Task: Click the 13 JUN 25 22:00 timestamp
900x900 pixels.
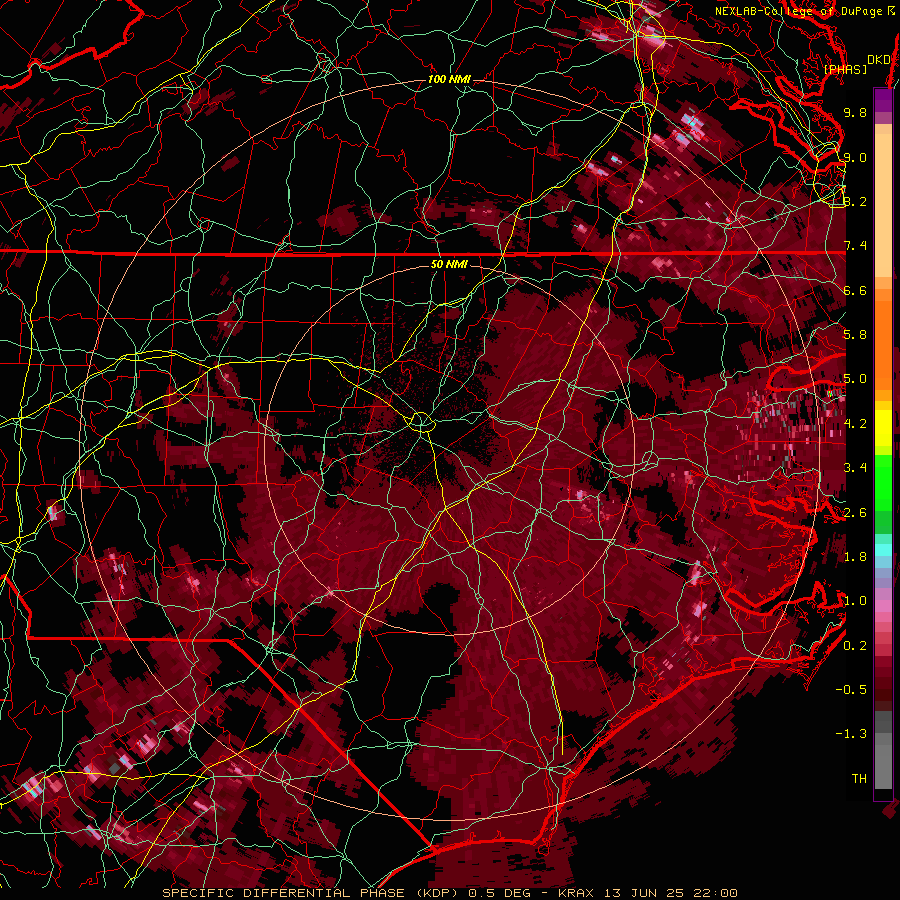Action: (x=670, y=893)
